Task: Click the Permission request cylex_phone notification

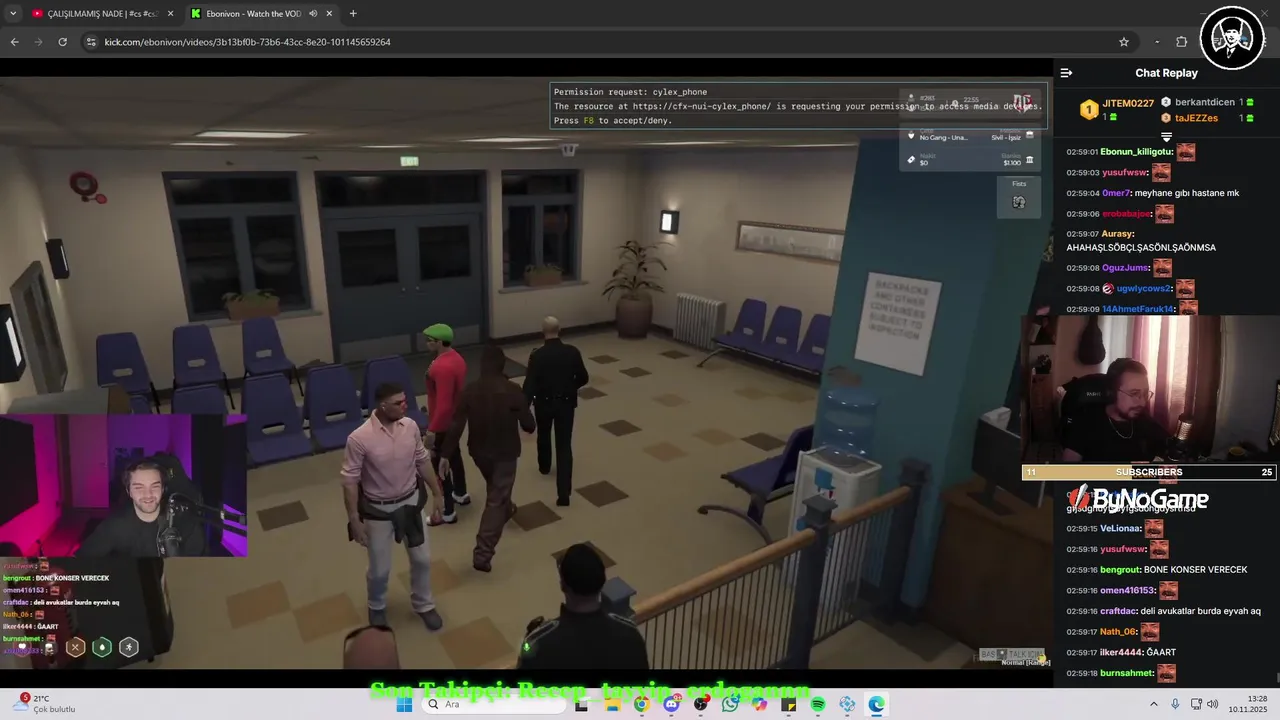Action: tap(799, 106)
